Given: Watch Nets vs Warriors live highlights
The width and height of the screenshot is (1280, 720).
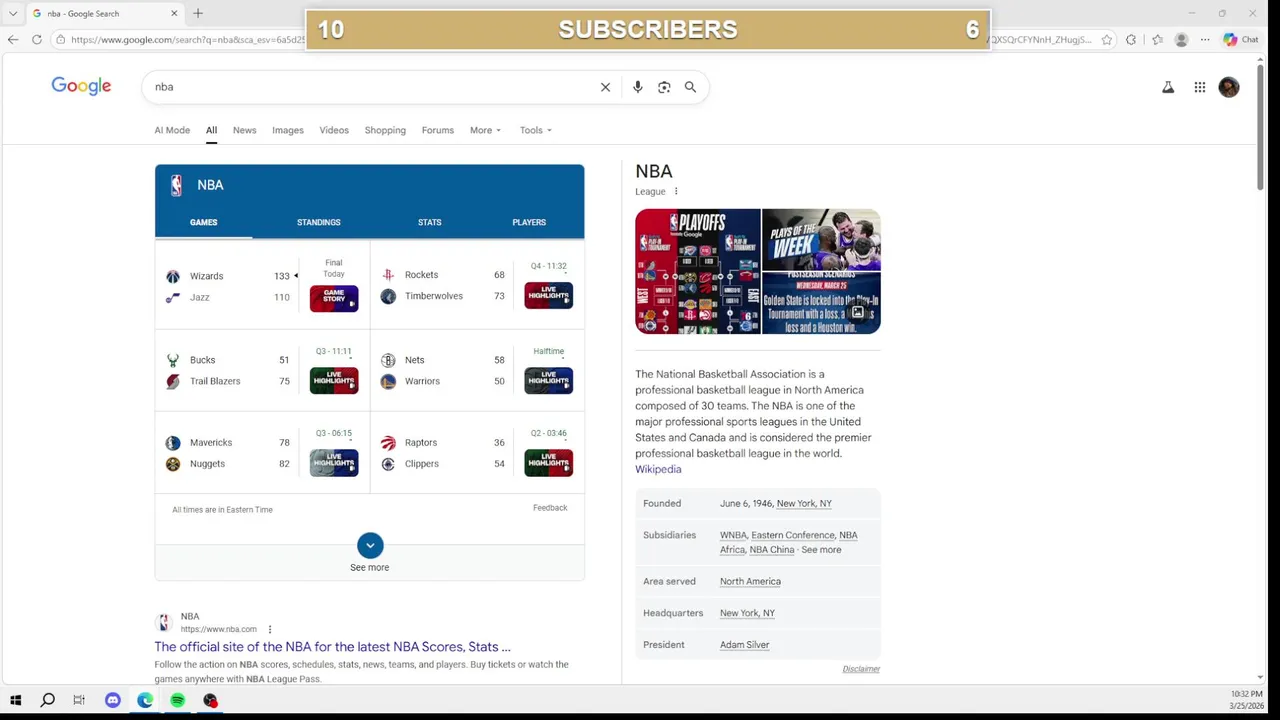Looking at the screenshot, I should point(549,381).
